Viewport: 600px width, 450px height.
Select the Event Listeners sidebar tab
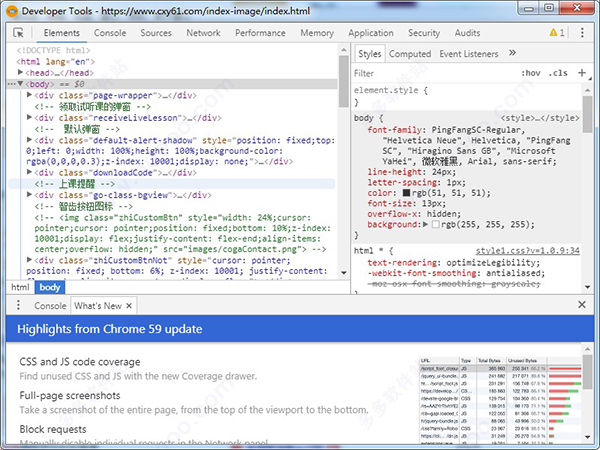[x=469, y=54]
